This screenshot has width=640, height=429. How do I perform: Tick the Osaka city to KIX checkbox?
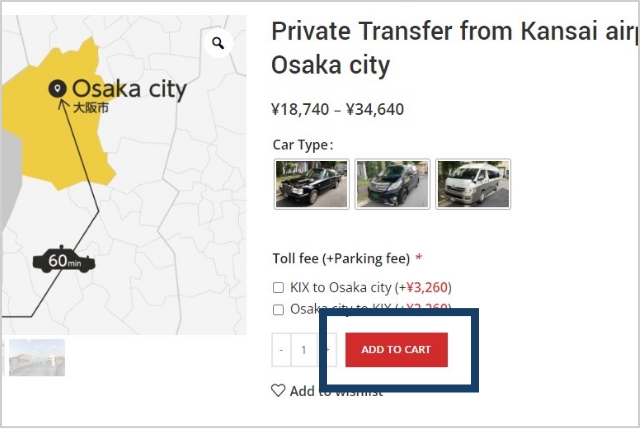tap(279, 310)
